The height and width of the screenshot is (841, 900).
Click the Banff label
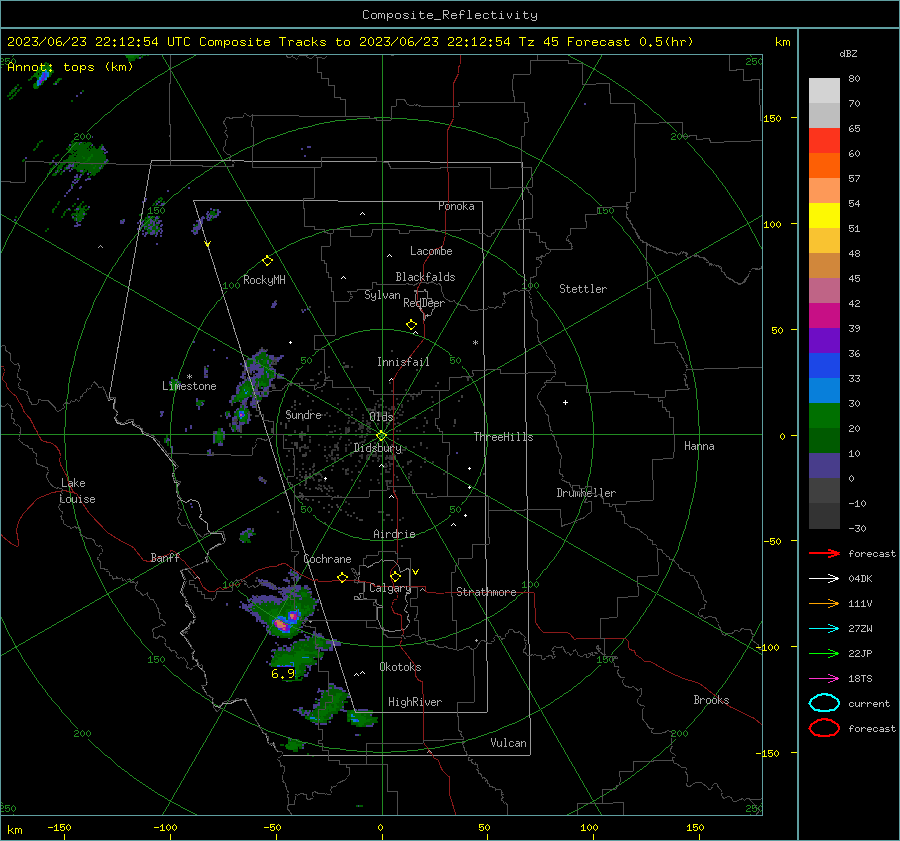tap(165, 557)
